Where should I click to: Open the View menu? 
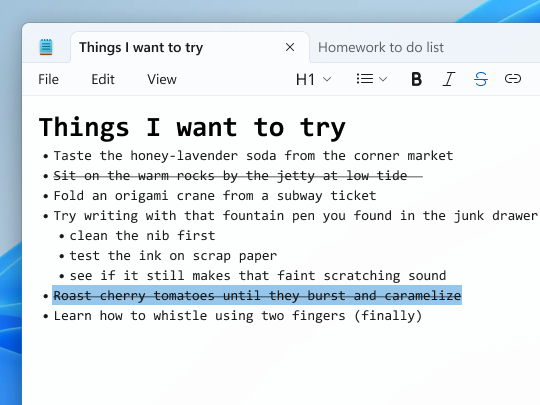(162, 80)
